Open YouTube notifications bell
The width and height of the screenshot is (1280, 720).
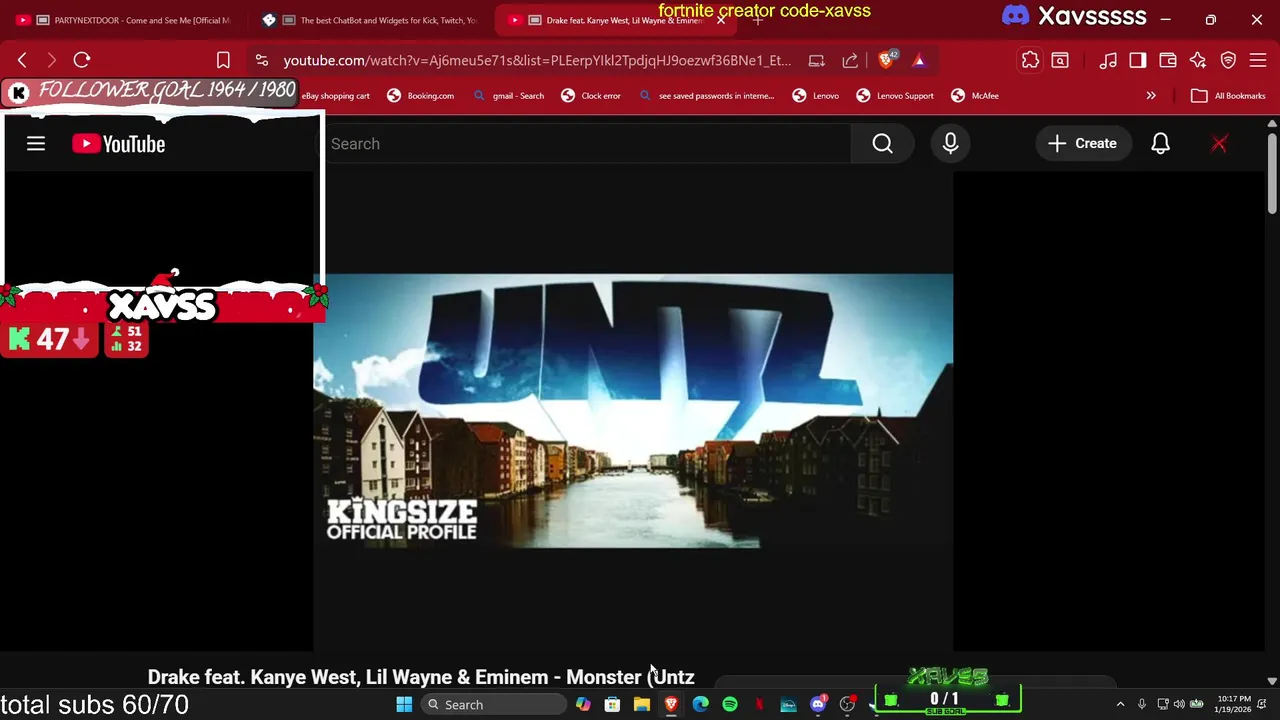click(x=1160, y=144)
